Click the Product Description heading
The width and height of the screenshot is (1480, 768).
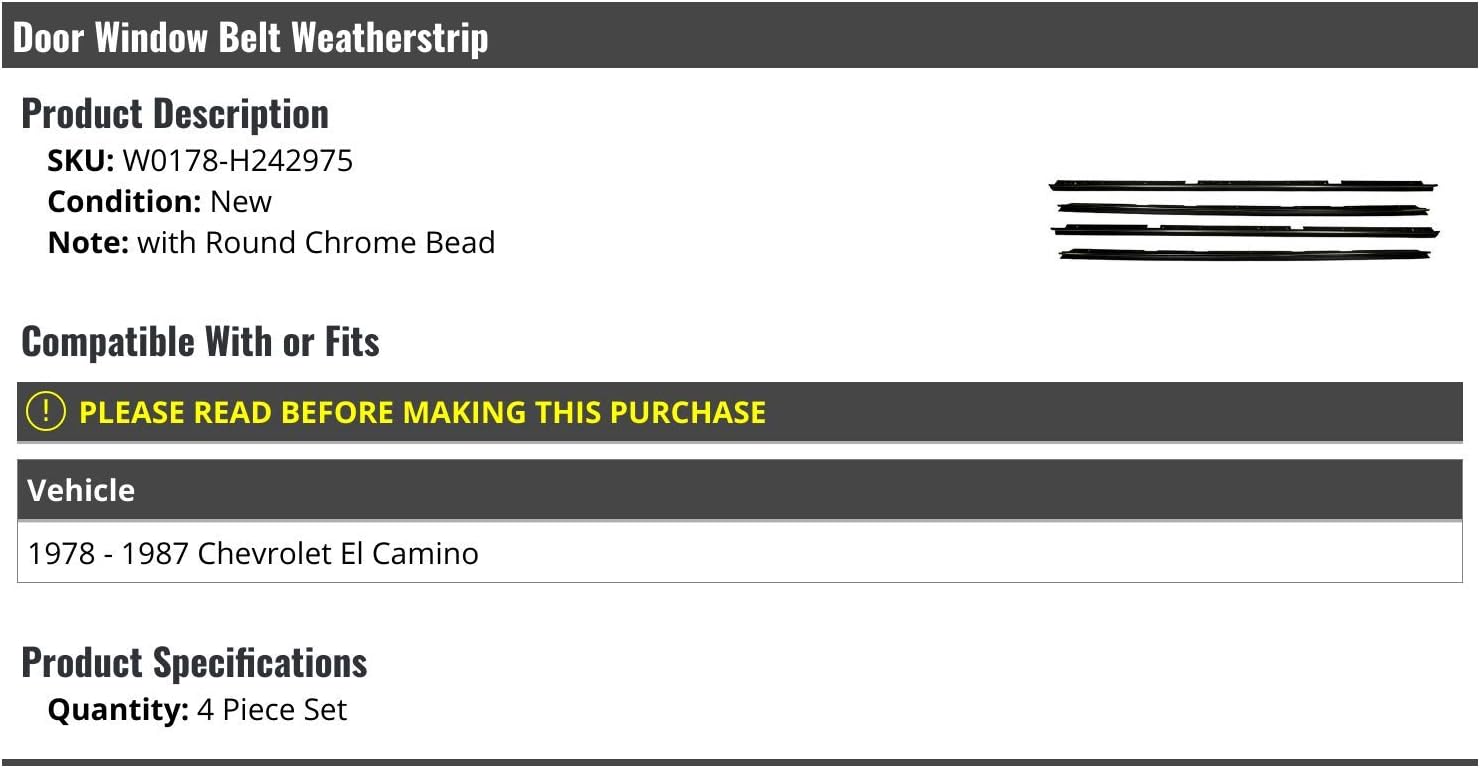(175, 114)
